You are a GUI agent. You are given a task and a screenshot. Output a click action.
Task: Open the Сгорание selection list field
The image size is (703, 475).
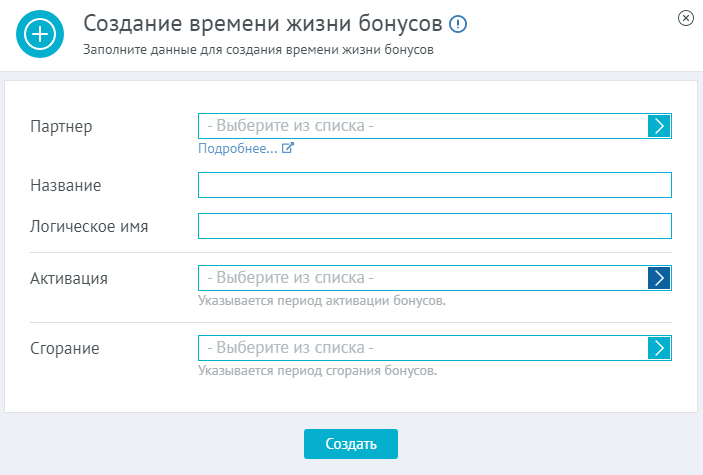[x=434, y=348]
